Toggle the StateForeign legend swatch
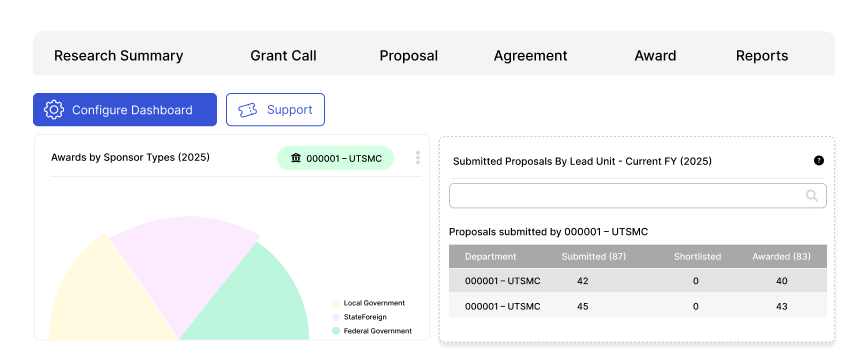Image resolution: width=862 pixels, height=364 pixels. click(x=336, y=317)
